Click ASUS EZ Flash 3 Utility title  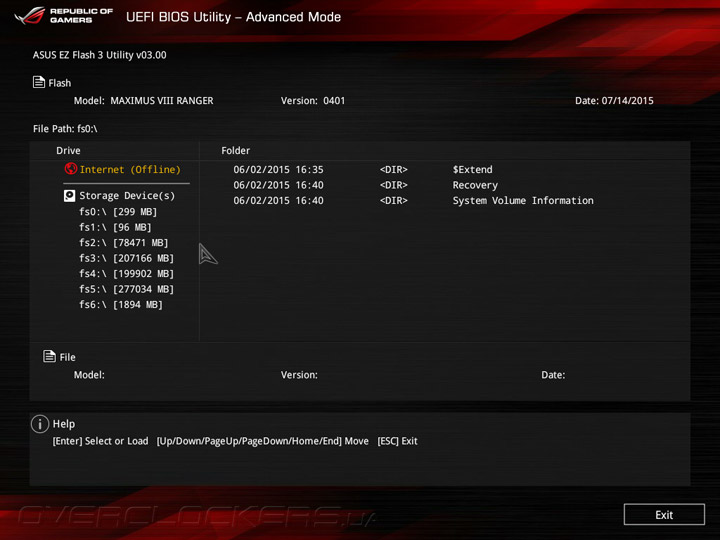coord(100,55)
